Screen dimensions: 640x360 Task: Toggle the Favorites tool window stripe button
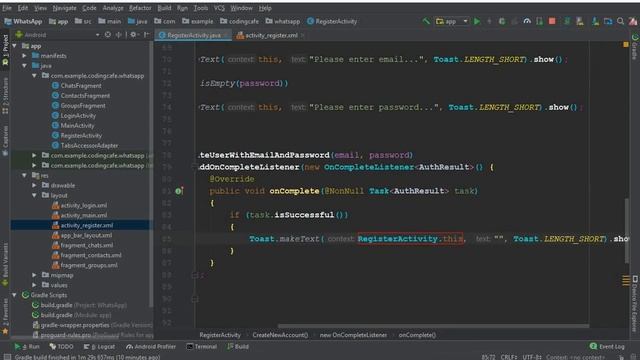[5, 317]
